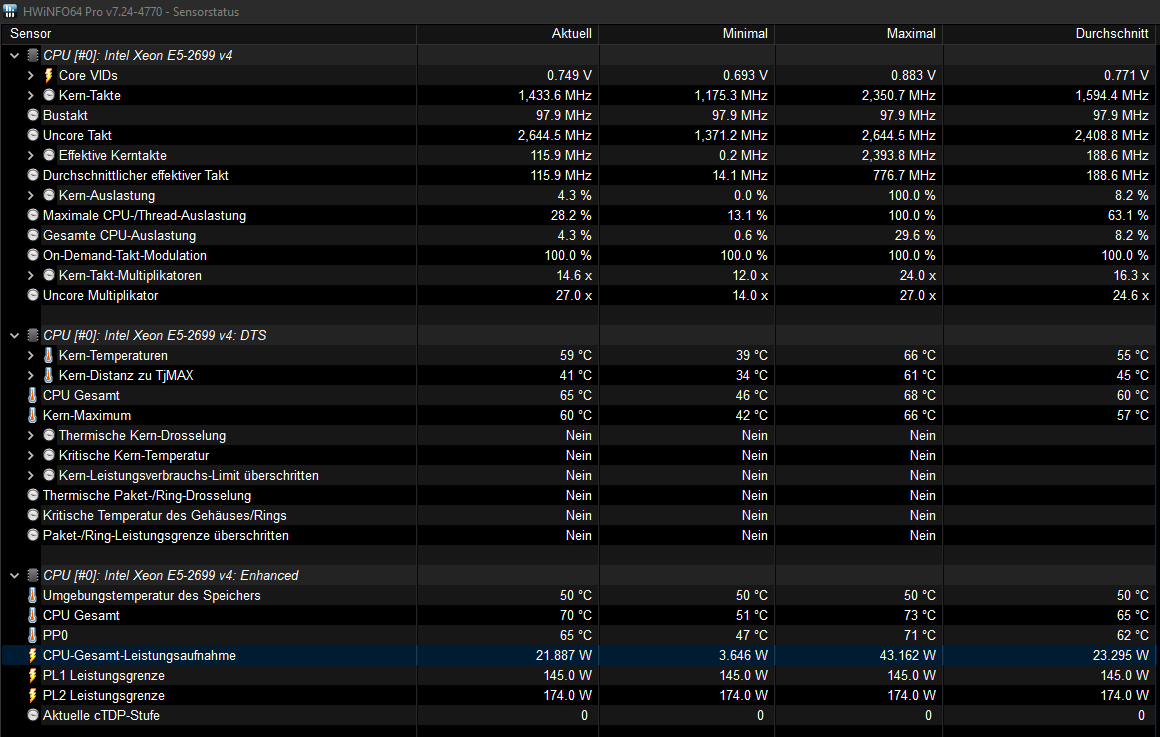Image resolution: width=1160 pixels, height=737 pixels.
Task: Expand the Effektive Kerntakte row
Action: pos(30,155)
